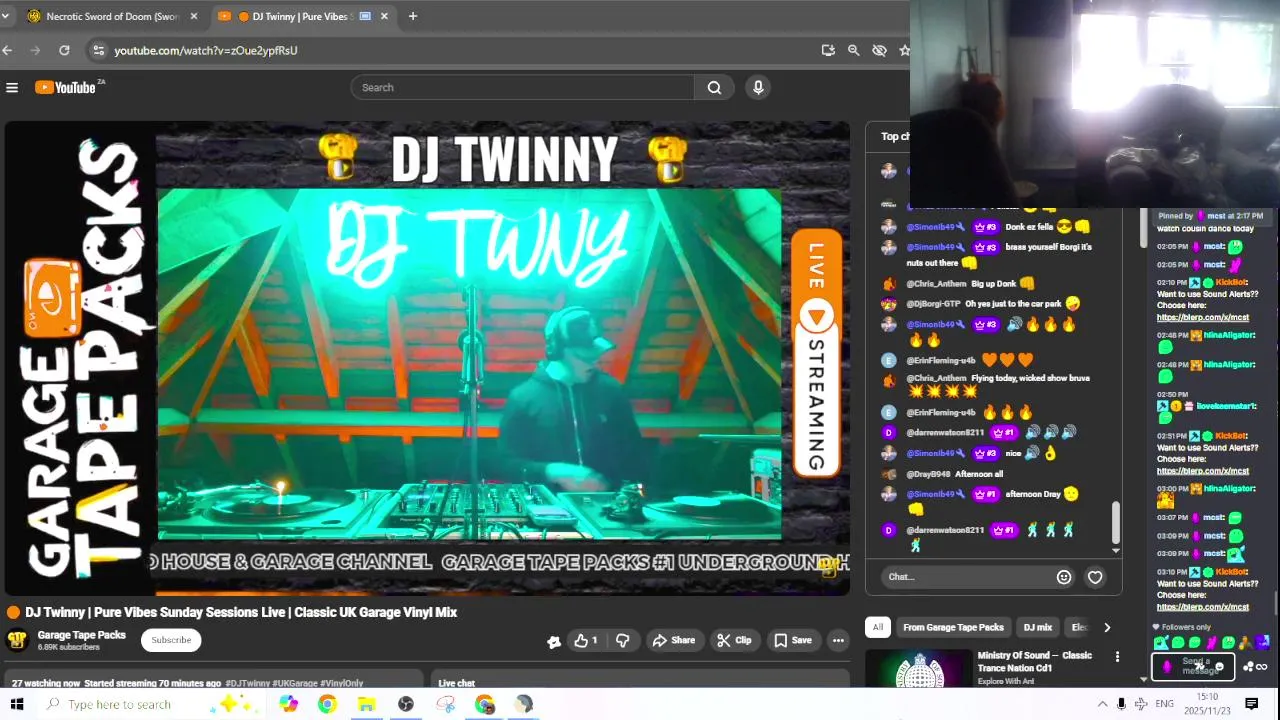Save the video to a playlist
The width and height of the screenshot is (1280, 720).
click(792, 640)
